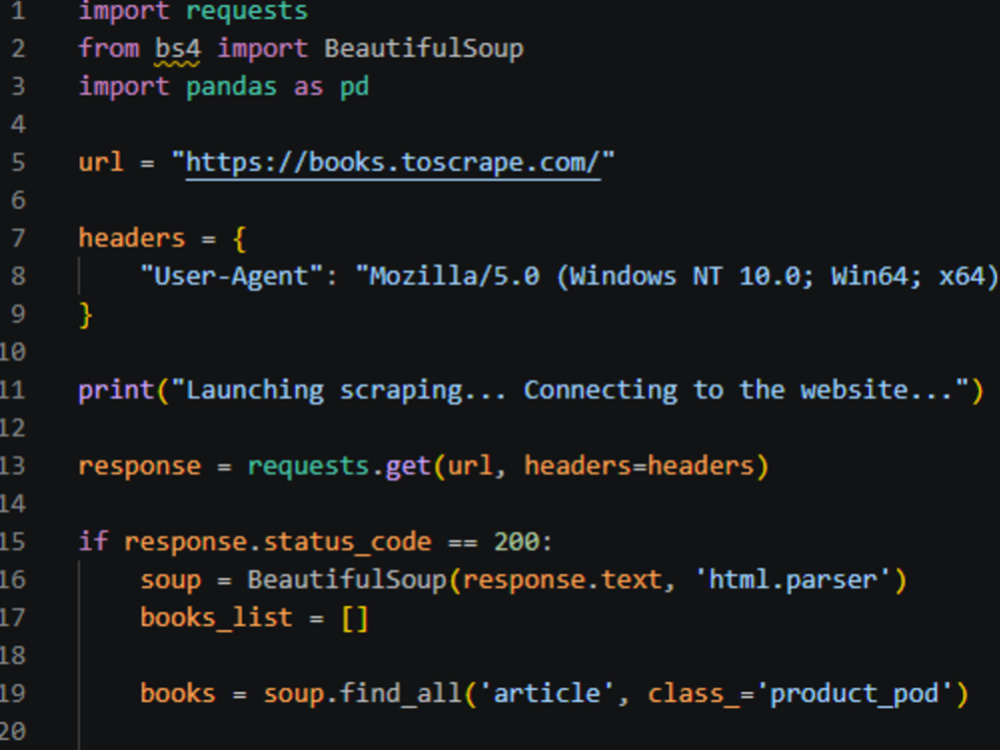This screenshot has width=1000, height=750.
Task: Click line number 13 in gutter
Action: coord(13,466)
